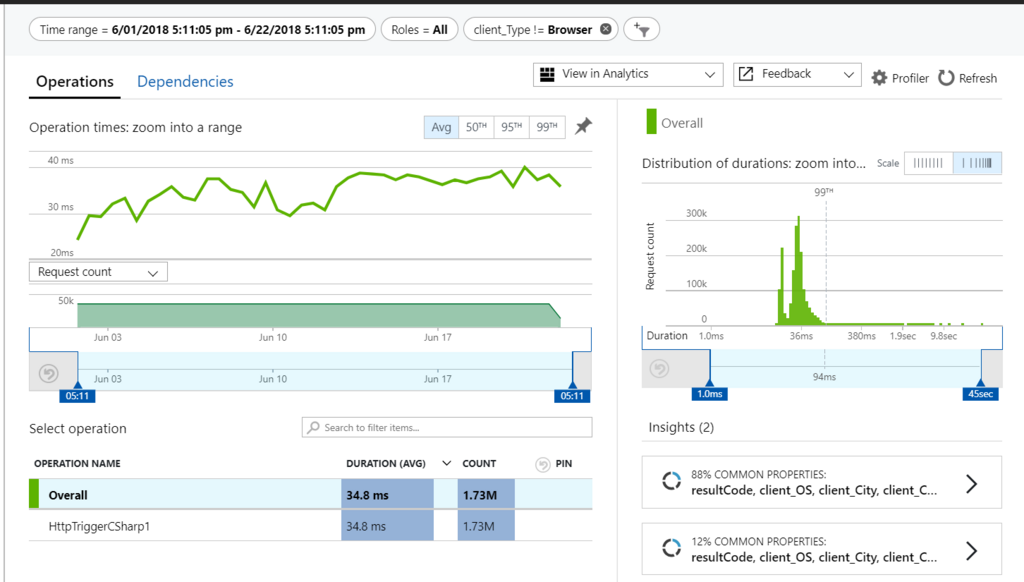The image size is (1024, 582).
Task: Click the Feedback external link icon
Action: [x=746, y=74]
